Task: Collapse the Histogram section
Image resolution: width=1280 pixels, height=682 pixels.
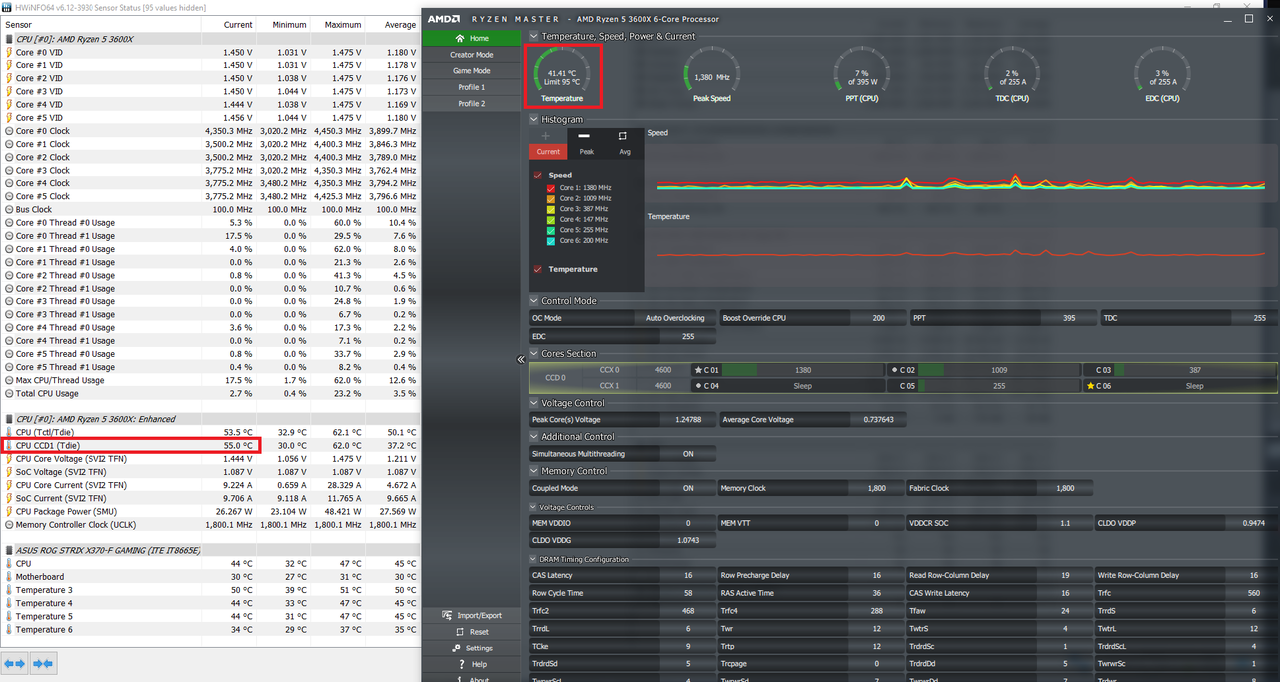Action: 534,119
